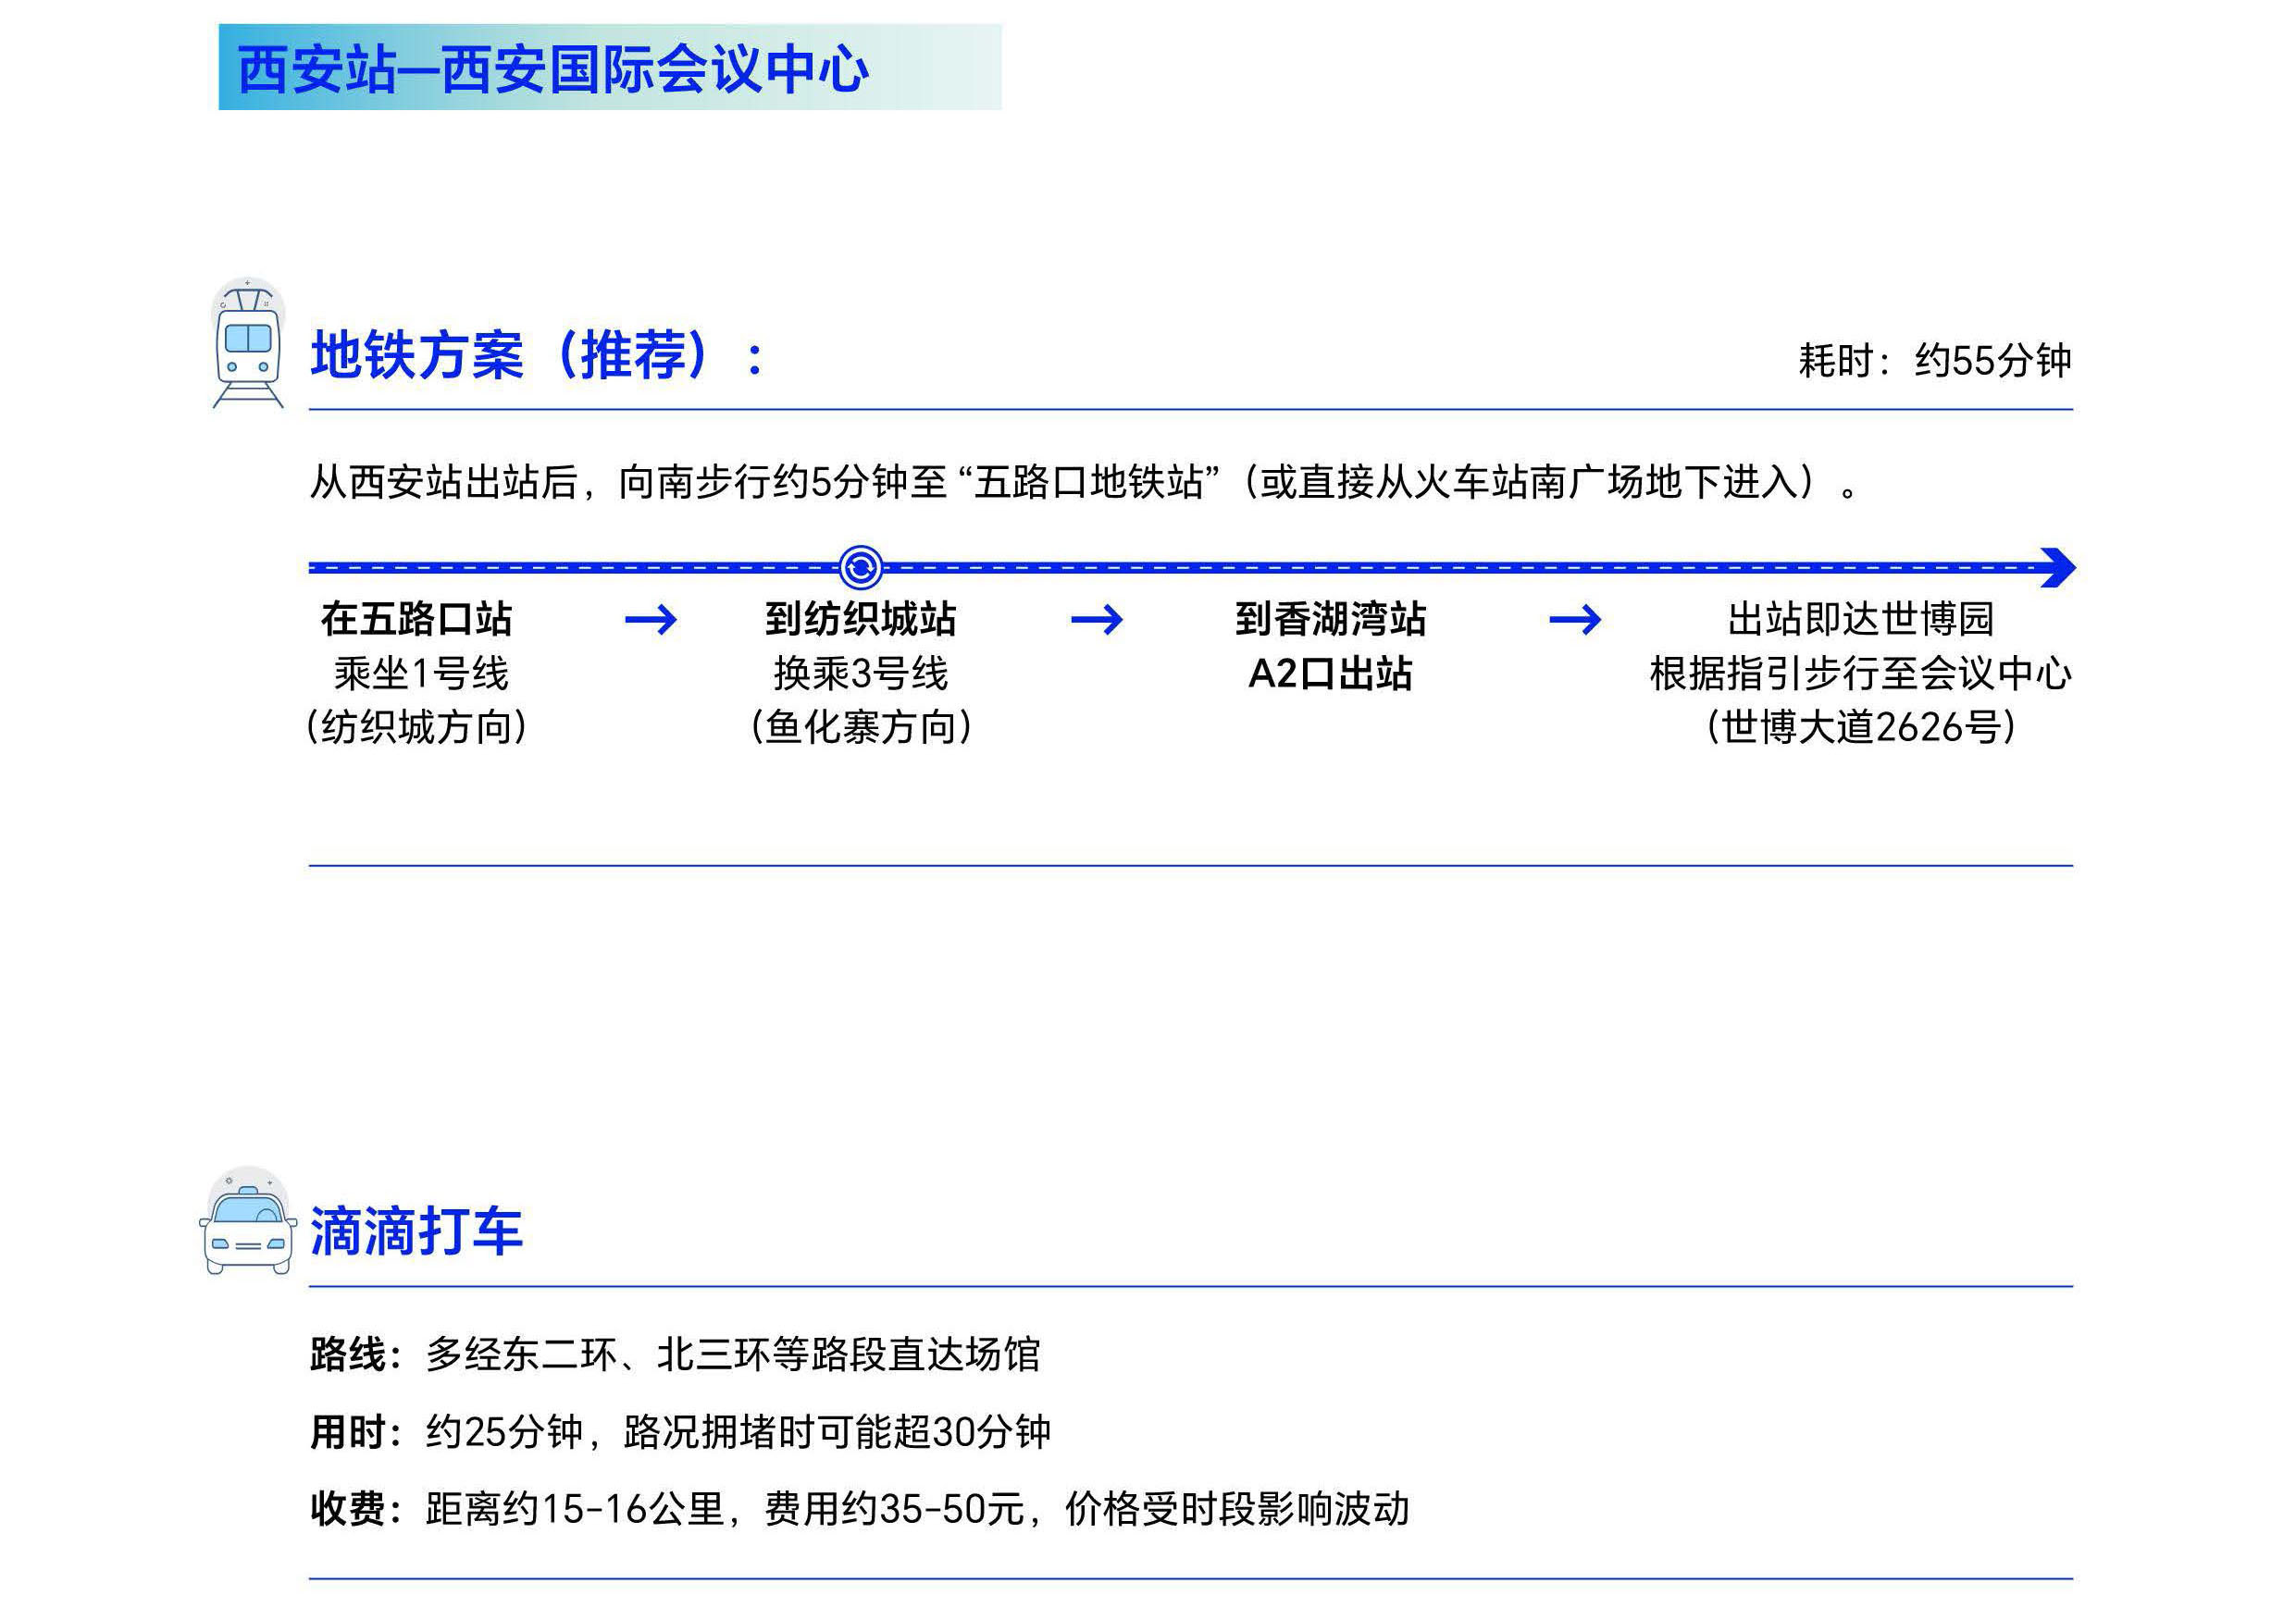Click the arrow after 在五路口站
Image resolution: width=2296 pixels, height=1620 pixels.
click(651, 621)
